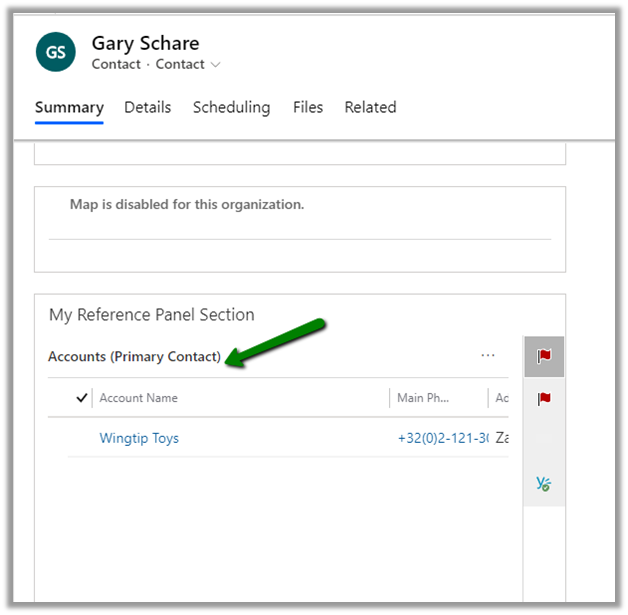Open the Yammer tab in reference panel
The image size is (628, 615).
pos(544,484)
